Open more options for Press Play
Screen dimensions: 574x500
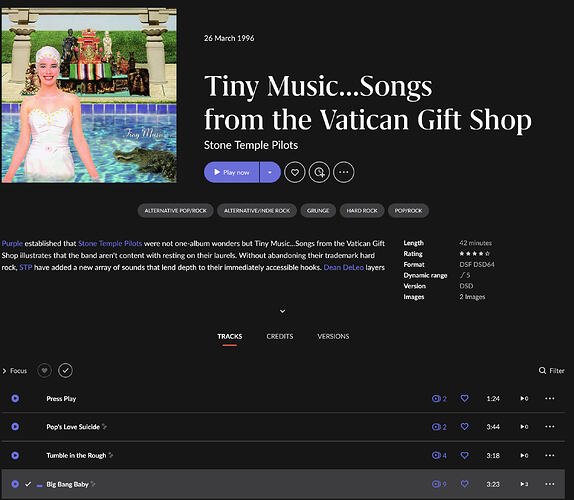tap(549, 398)
